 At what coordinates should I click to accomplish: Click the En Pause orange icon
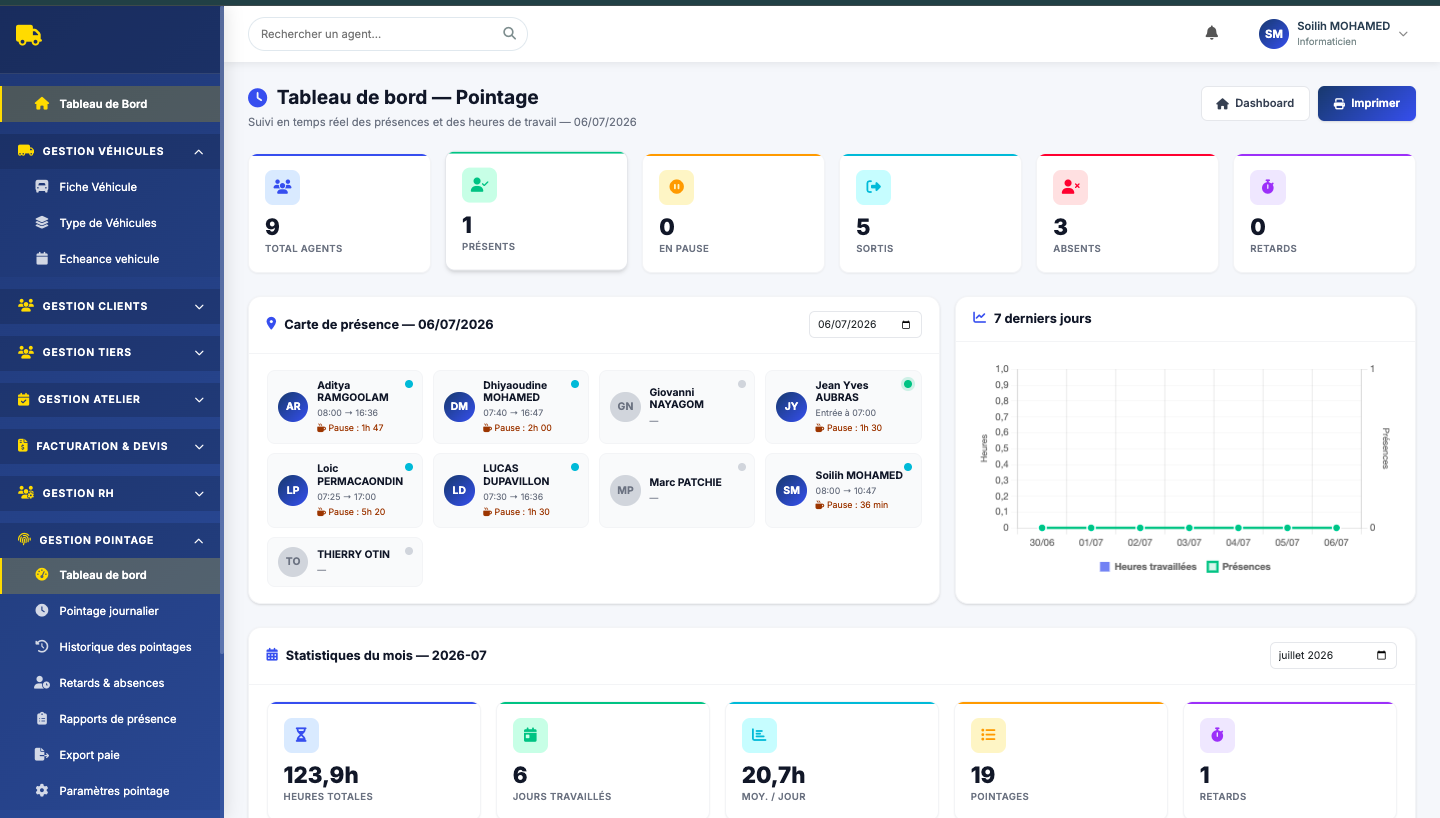(x=676, y=187)
